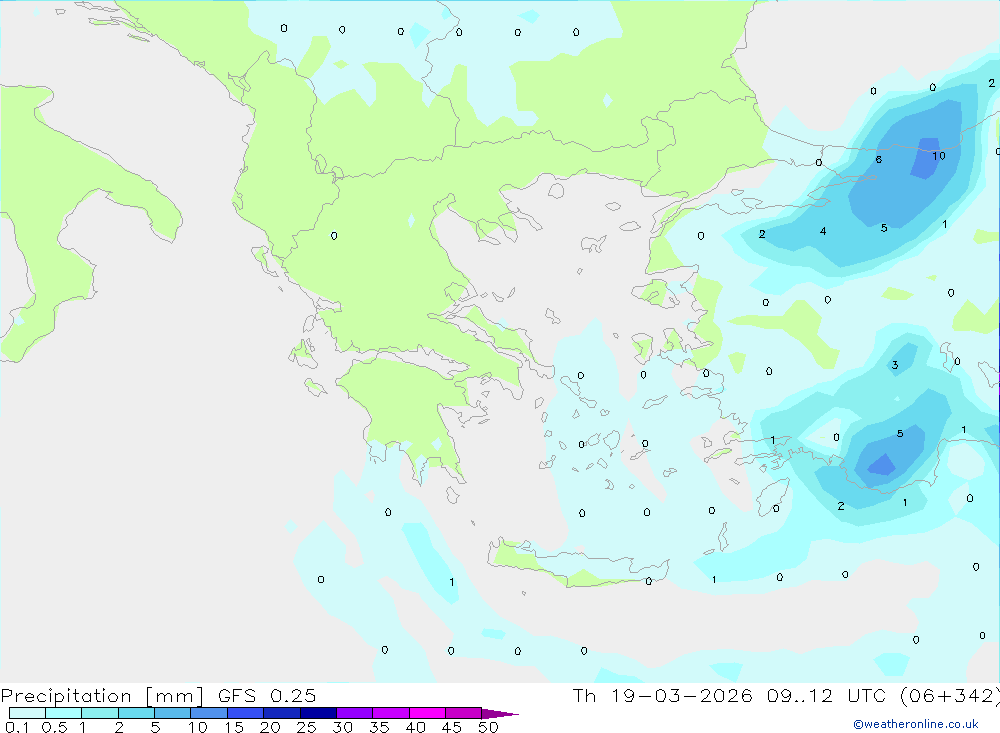Pick the magenta legend swatch between 40 and 45

[427, 713]
